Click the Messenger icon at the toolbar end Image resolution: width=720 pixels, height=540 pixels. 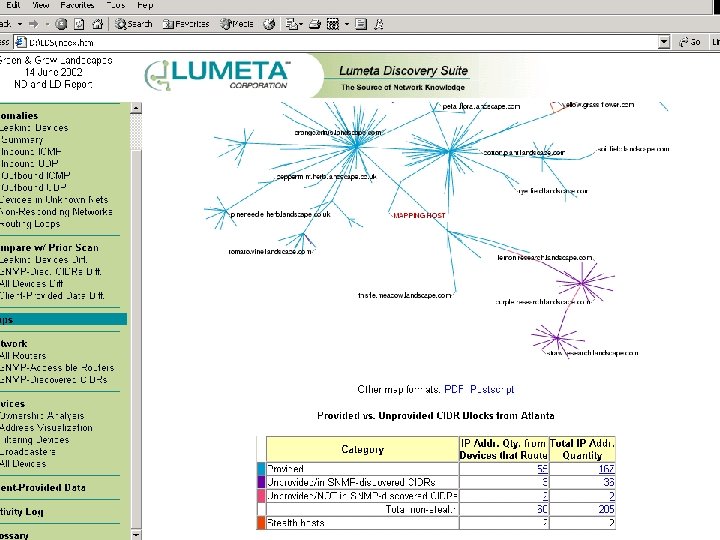click(x=379, y=24)
